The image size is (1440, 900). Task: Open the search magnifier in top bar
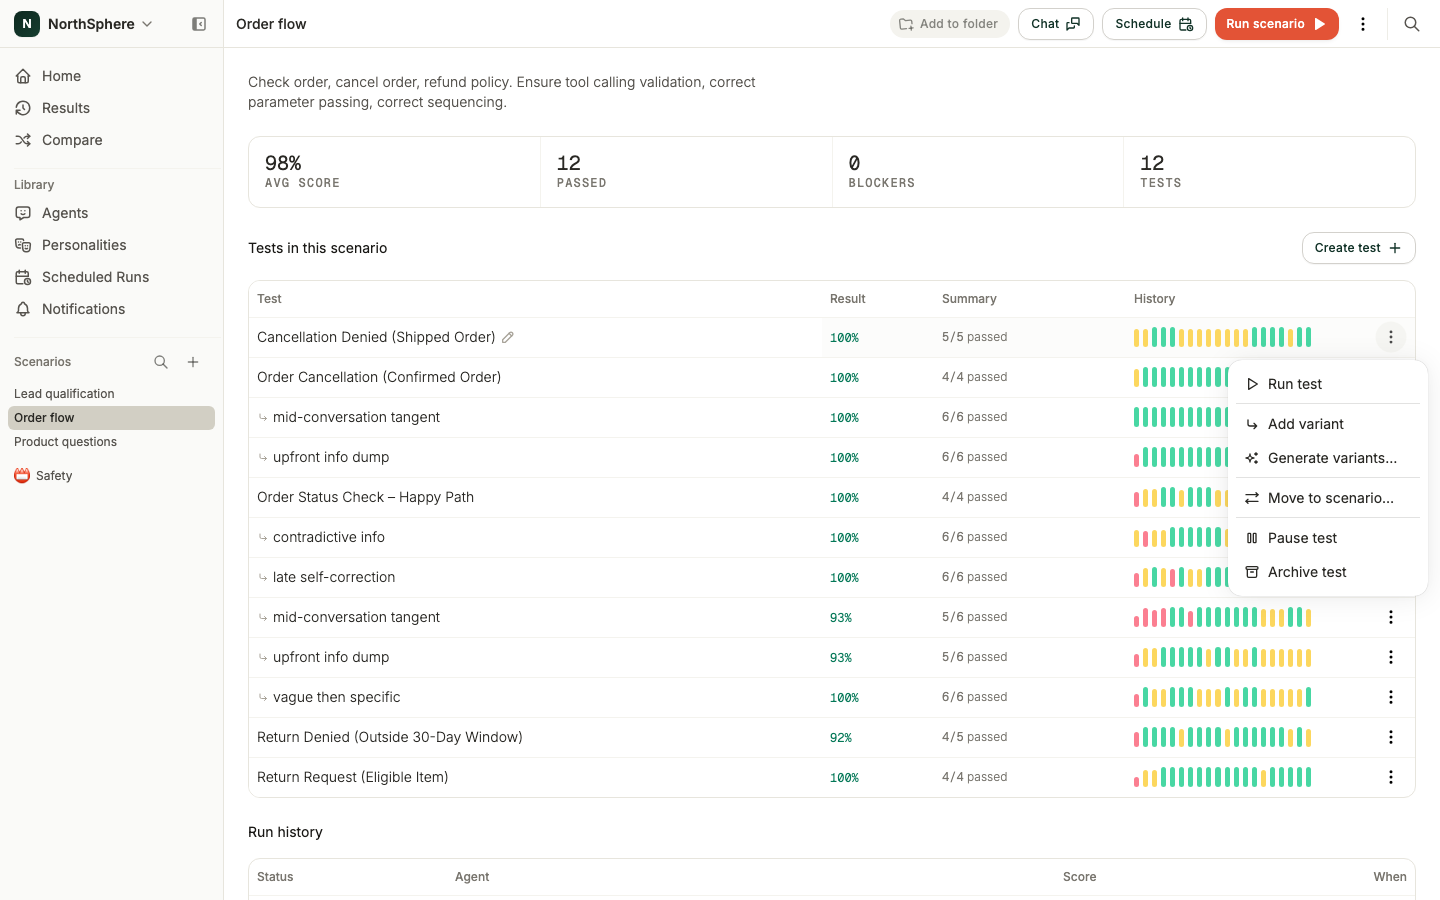tap(1412, 24)
